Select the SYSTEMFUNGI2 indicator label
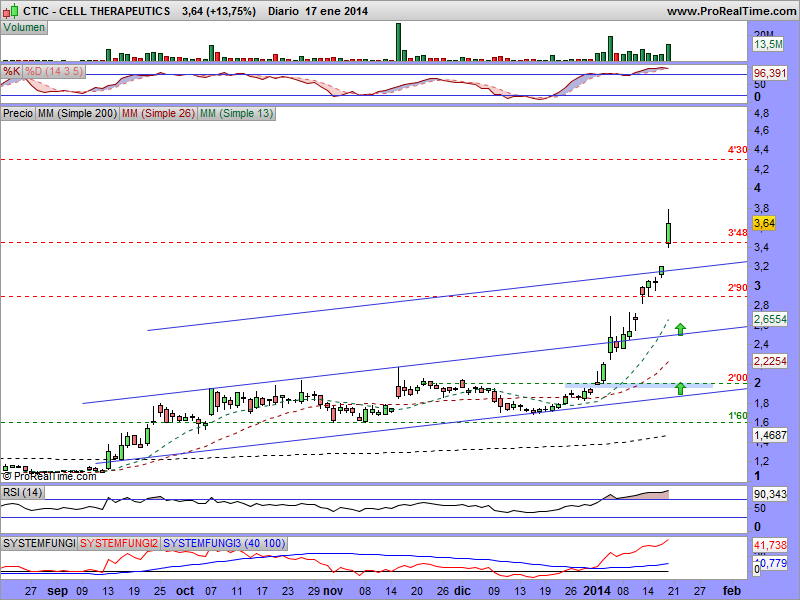Viewport: 800px width, 600px height. [x=119, y=543]
